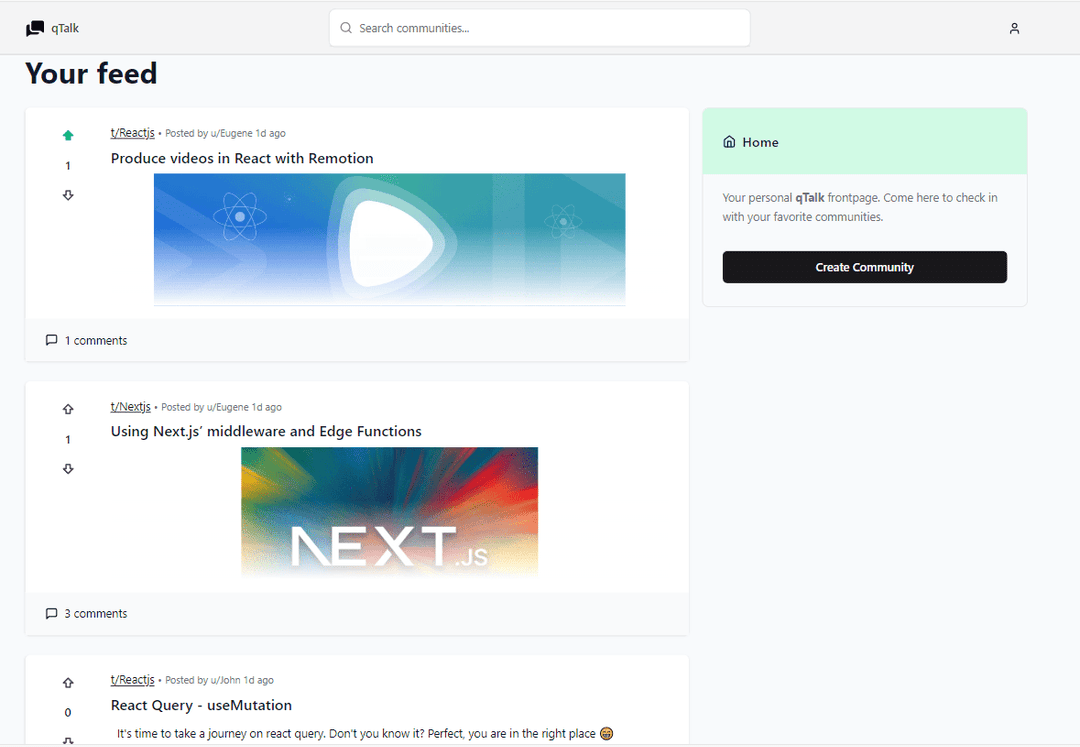This screenshot has width=1080, height=747.
Task: Click 'Posted by u/Eugene 1d ago' on Remotion post
Action: click(225, 133)
